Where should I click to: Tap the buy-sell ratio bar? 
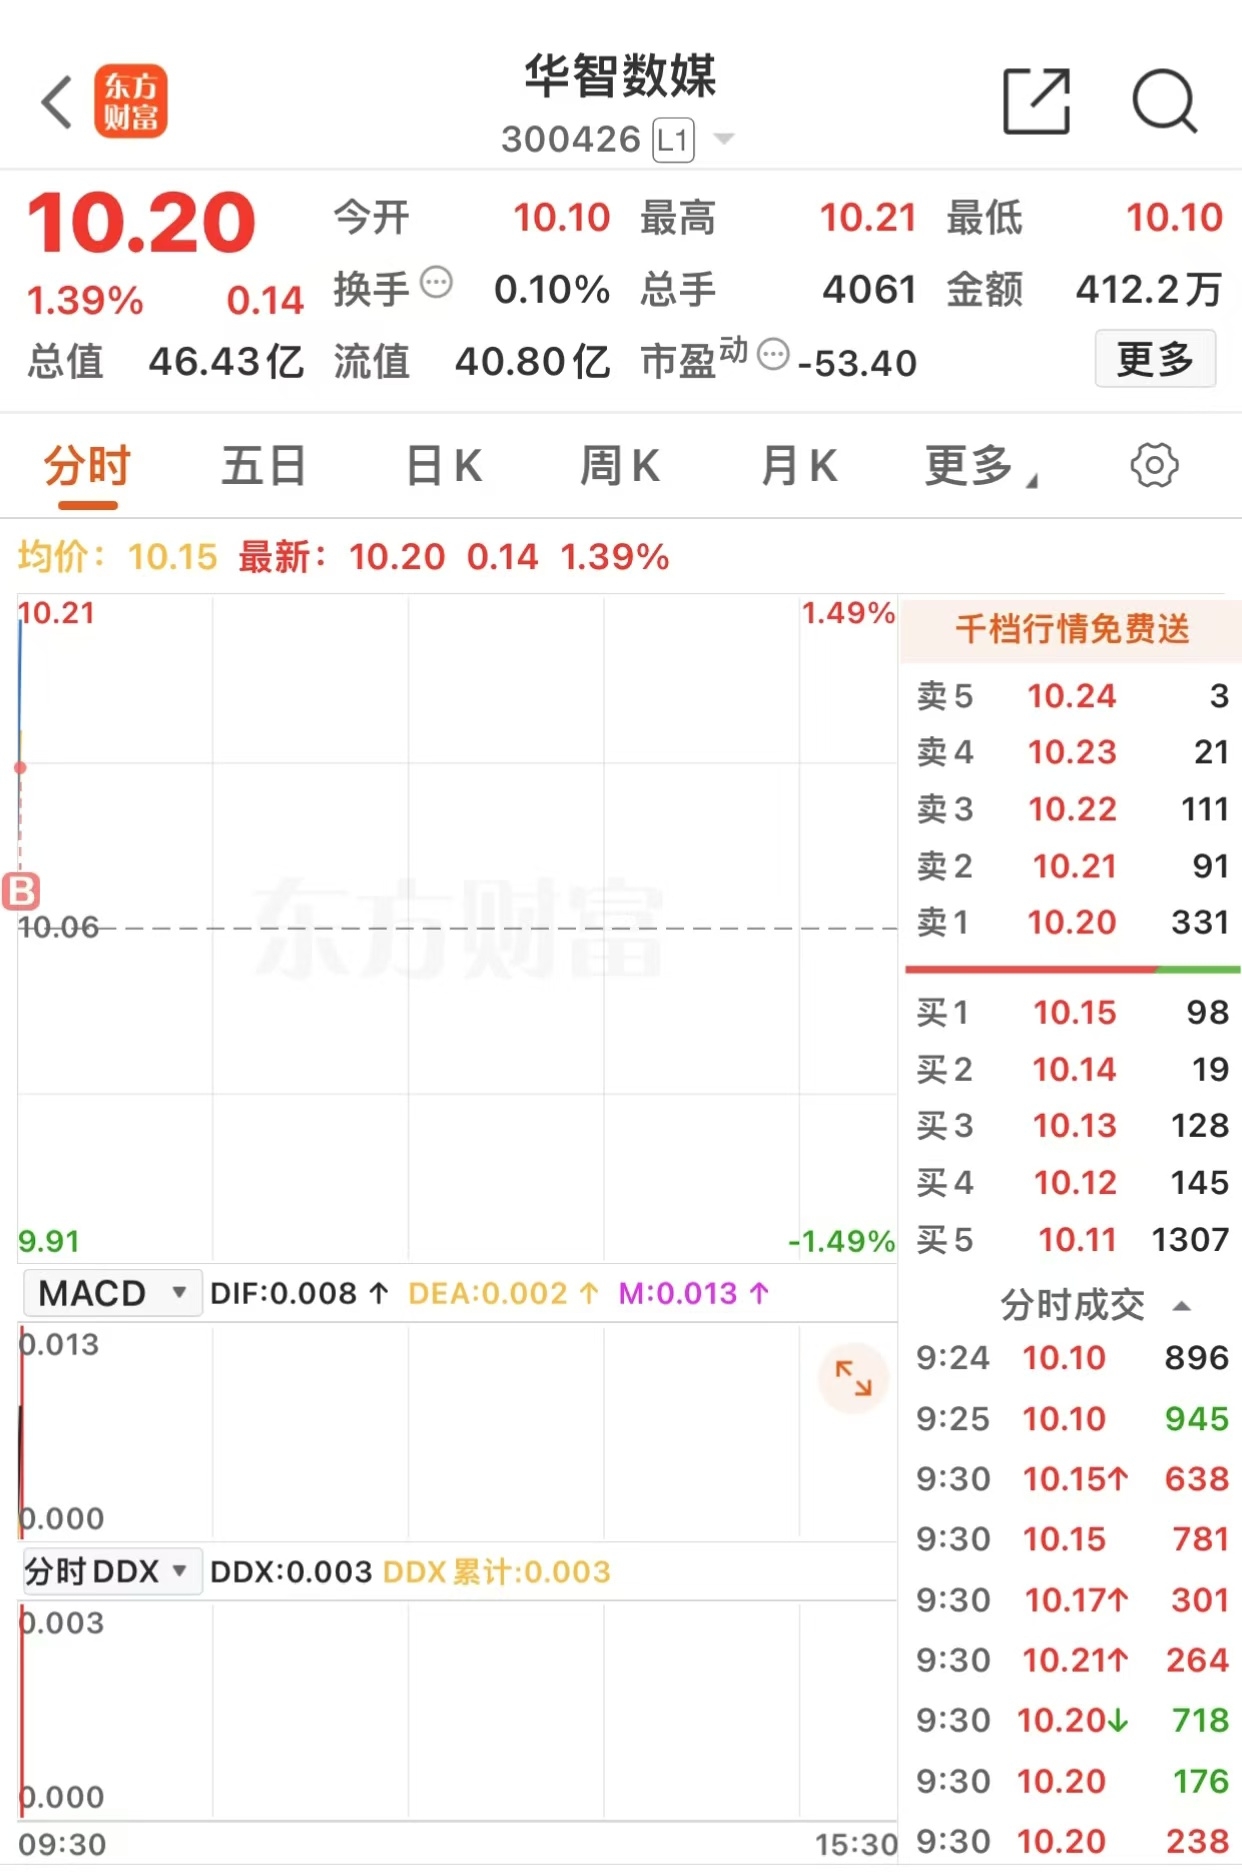1072,969
